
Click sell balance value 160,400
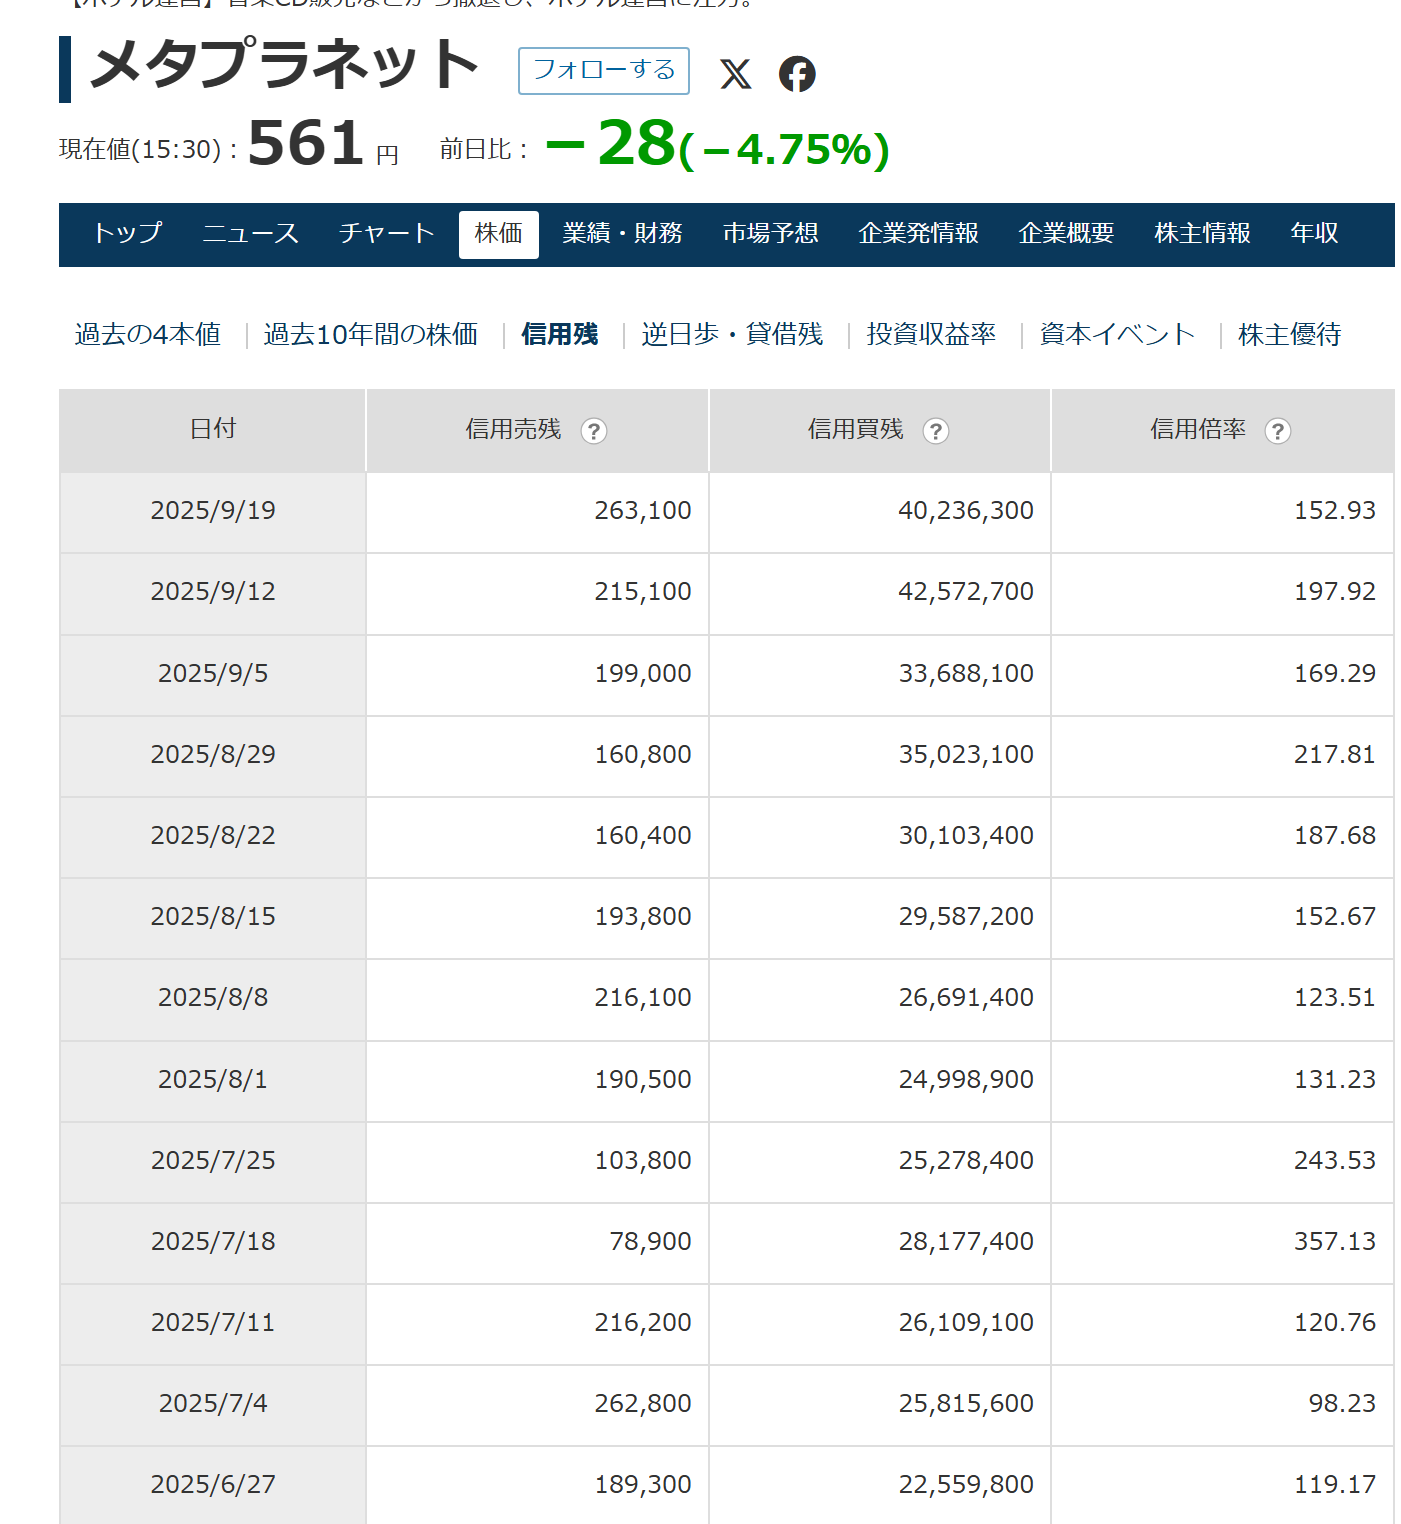coord(643,836)
